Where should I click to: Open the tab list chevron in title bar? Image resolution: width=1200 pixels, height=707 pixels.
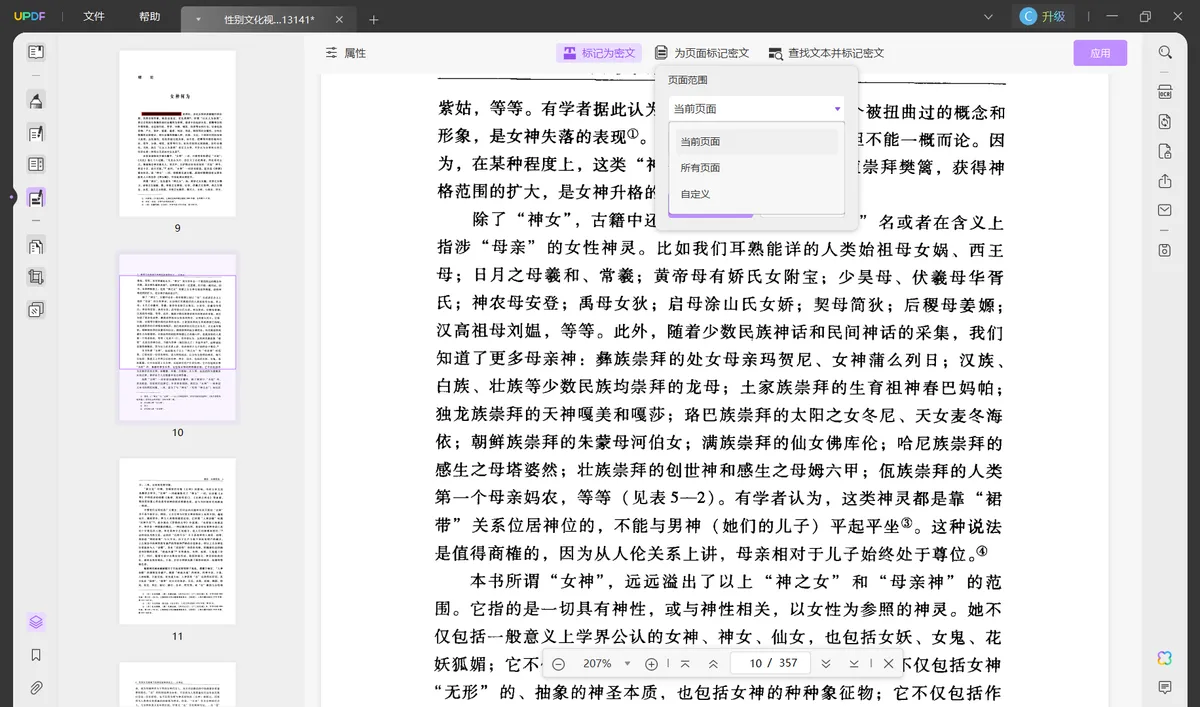click(x=988, y=16)
